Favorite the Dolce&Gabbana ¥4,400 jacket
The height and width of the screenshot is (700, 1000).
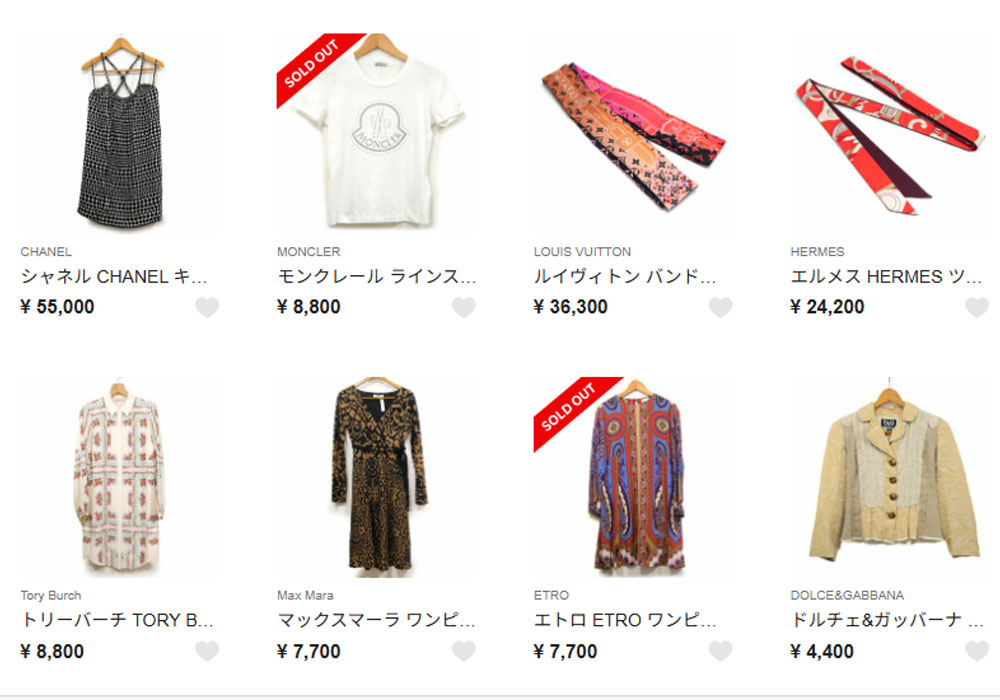(976, 651)
